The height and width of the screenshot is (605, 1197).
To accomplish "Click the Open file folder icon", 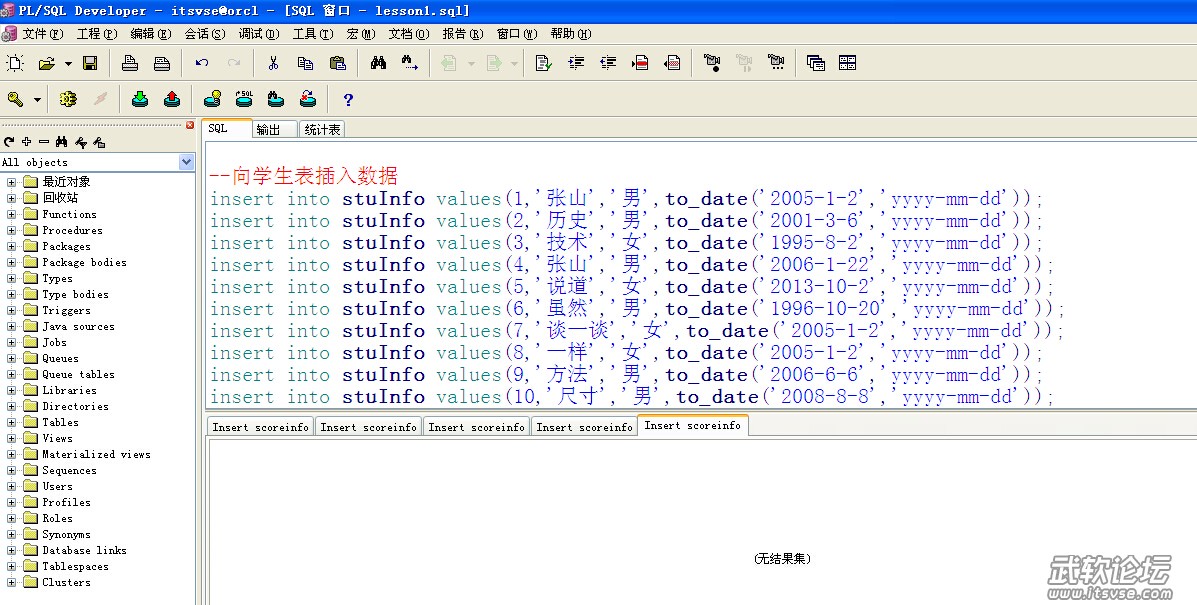I will pos(47,63).
